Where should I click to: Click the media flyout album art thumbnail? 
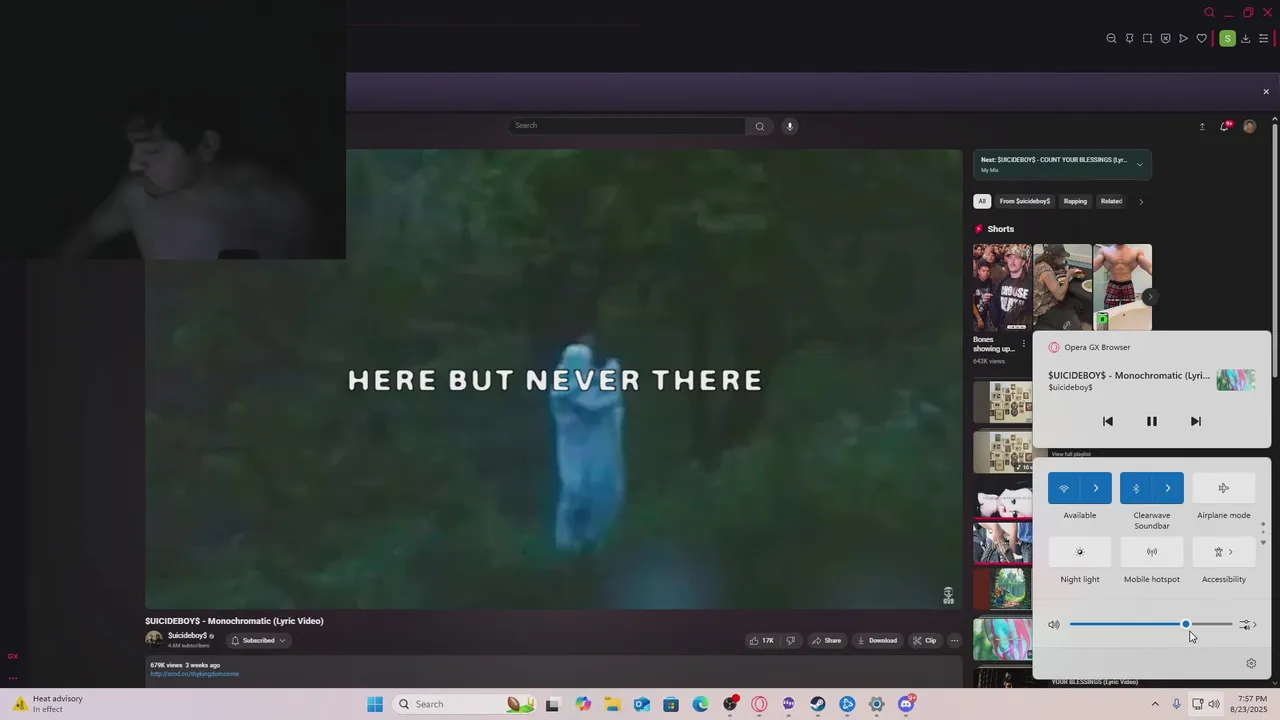[x=1235, y=380]
